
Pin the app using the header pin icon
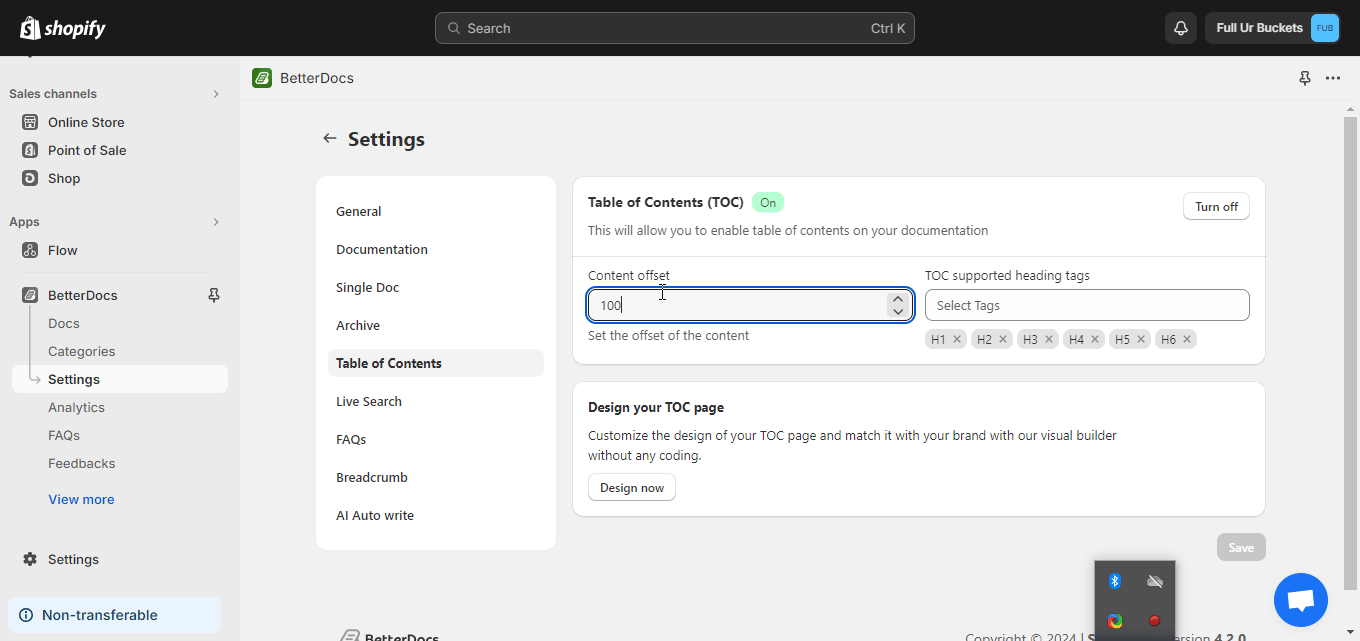pyautogui.click(x=1304, y=77)
